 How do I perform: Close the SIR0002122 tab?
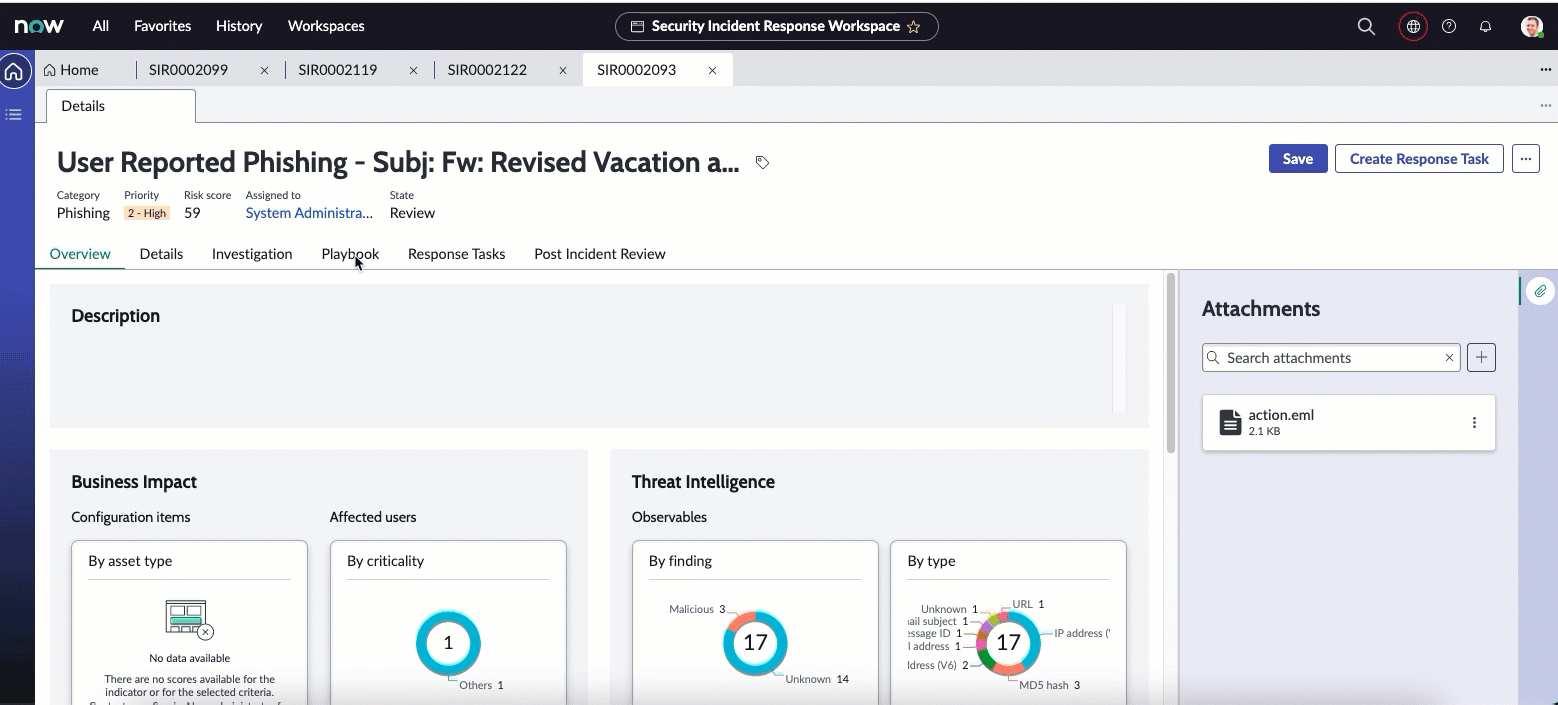pyautogui.click(x=563, y=71)
